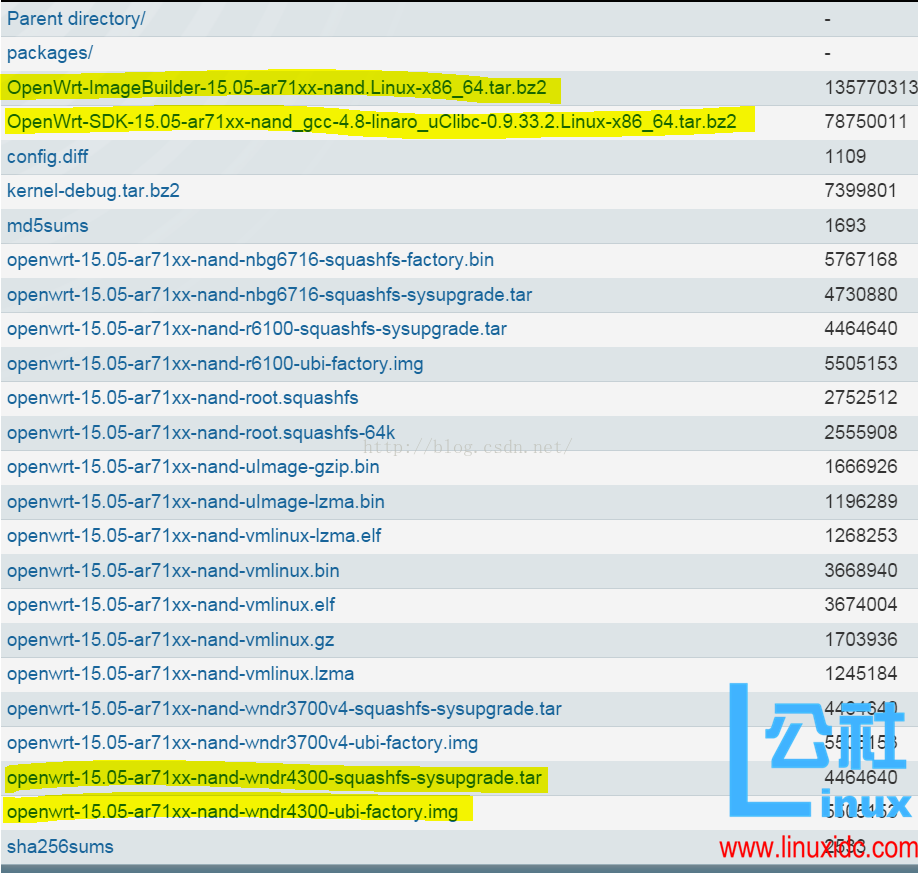Viewport: 918px width, 873px height.
Task: Click the file size 1245184
Action: (x=861, y=674)
